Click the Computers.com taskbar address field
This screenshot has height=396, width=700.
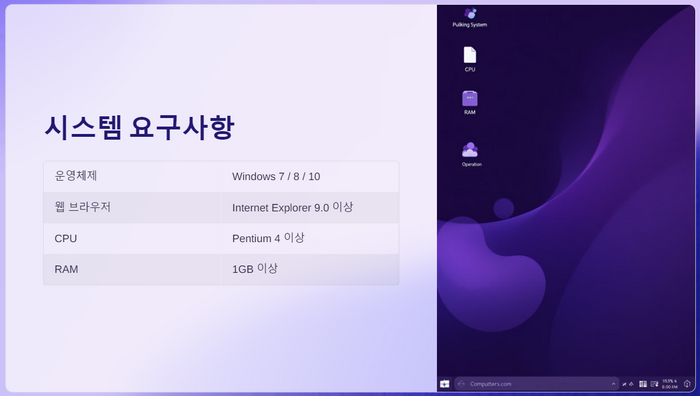click(537, 383)
